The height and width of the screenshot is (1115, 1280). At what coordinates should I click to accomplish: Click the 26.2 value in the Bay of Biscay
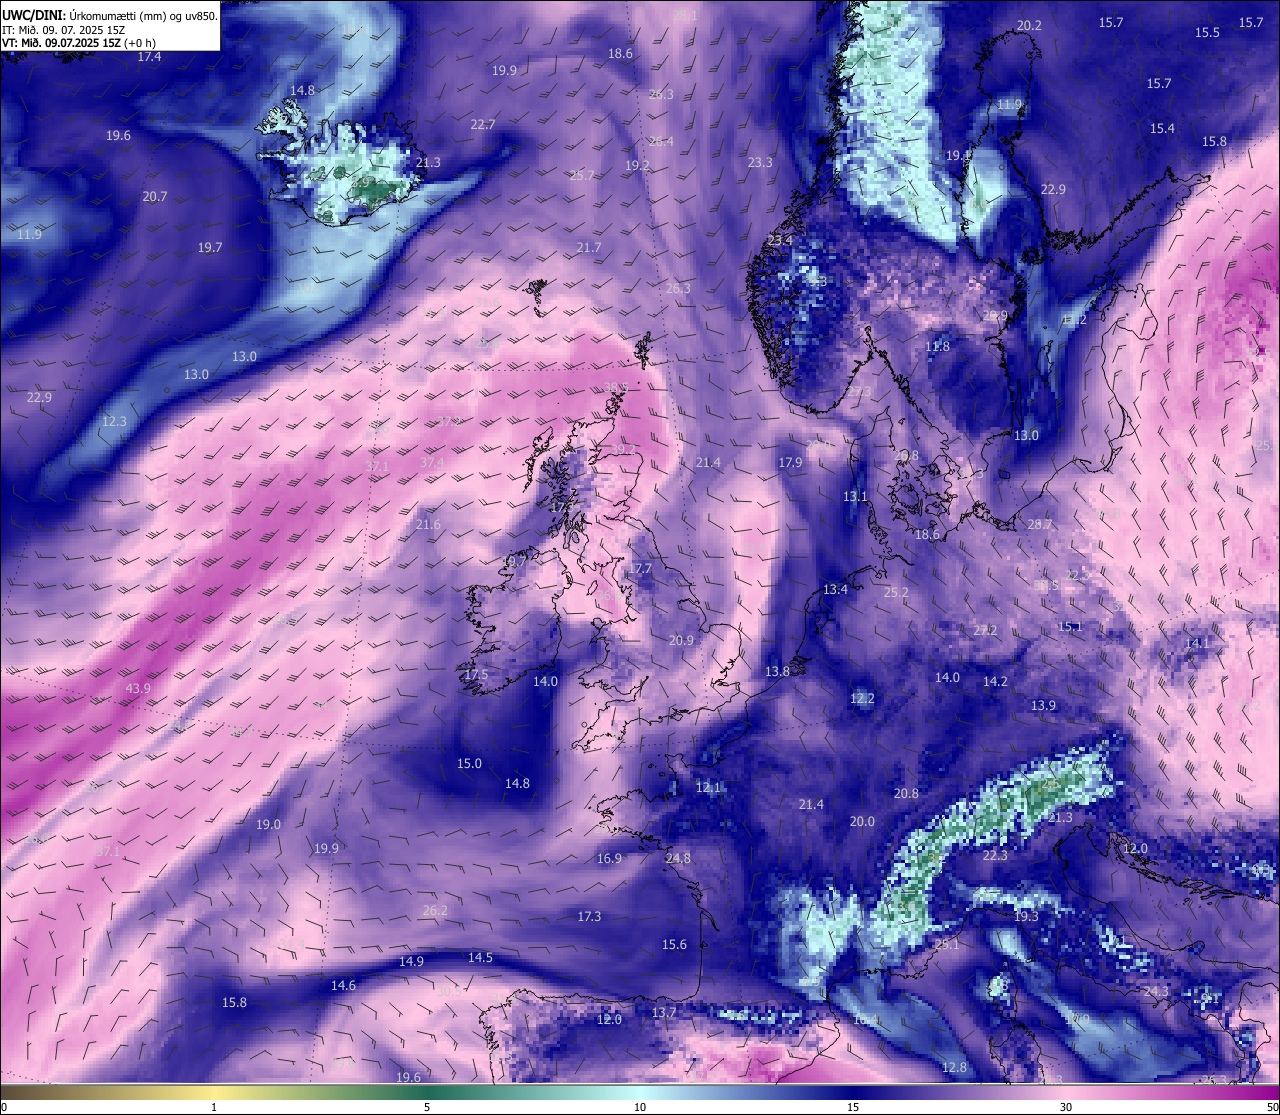pos(435,911)
